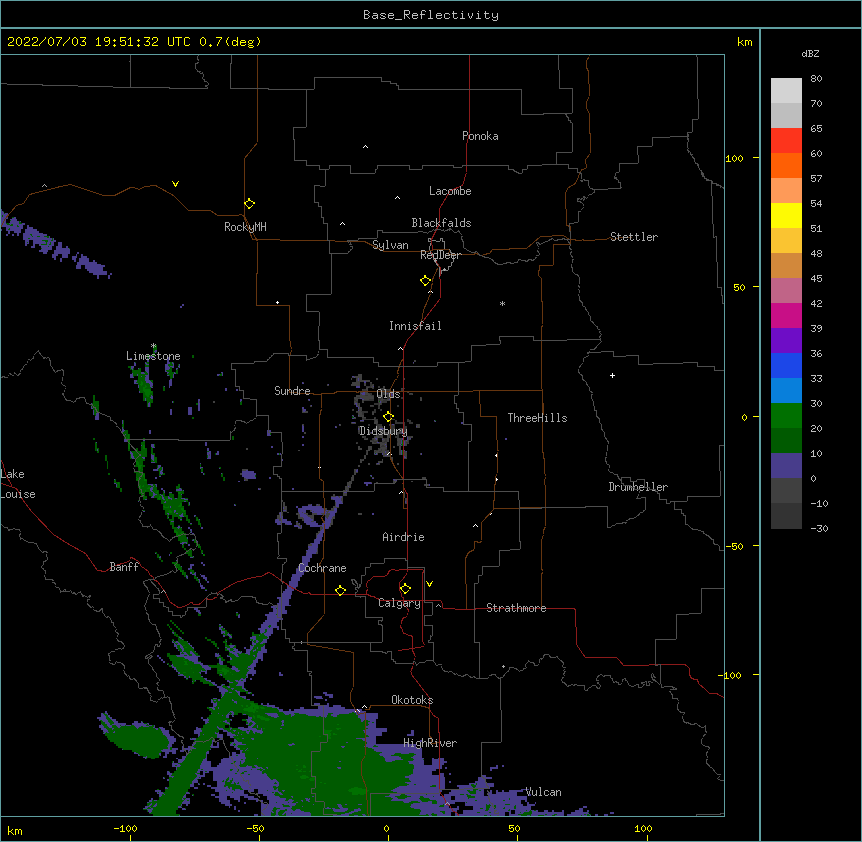Click the Ponoka city label

click(x=480, y=136)
